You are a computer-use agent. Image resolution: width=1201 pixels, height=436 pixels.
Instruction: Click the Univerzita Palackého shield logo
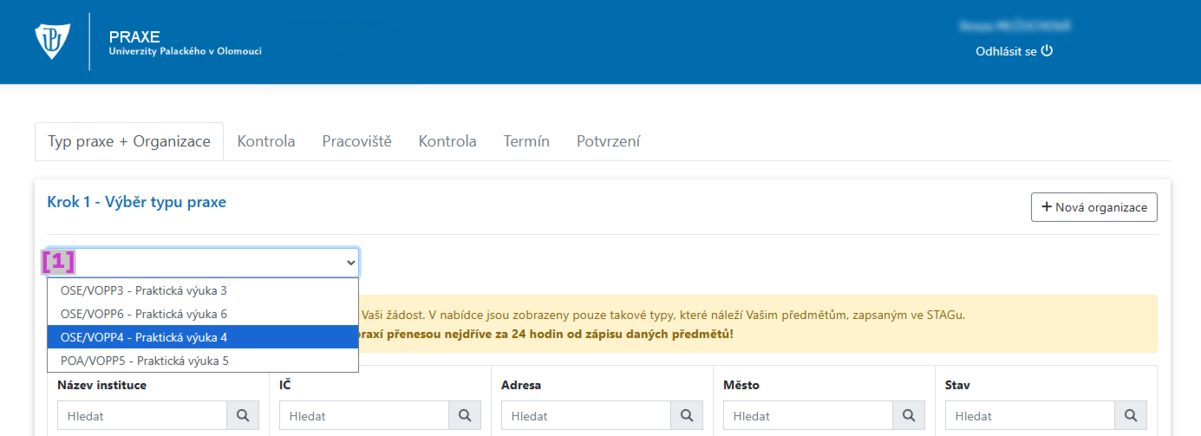point(52,42)
